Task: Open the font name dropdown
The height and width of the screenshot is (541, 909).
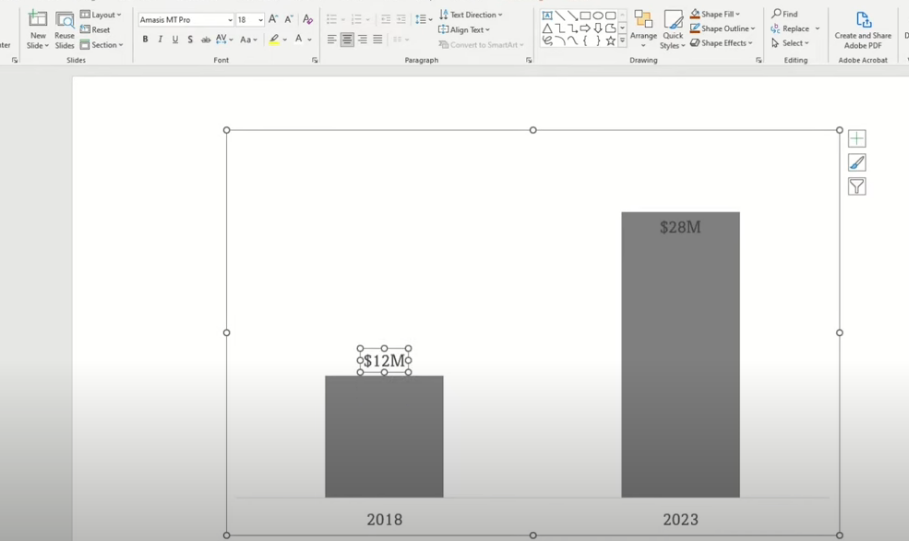Action: click(x=230, y=20)
